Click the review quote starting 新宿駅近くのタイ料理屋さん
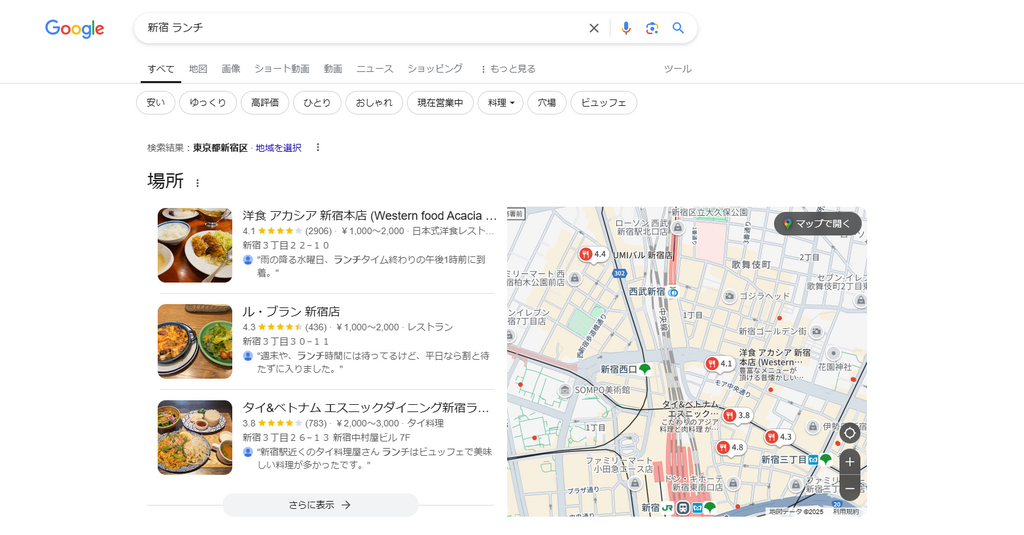Screen dimensions: 1024x535 tap(374, 458)
